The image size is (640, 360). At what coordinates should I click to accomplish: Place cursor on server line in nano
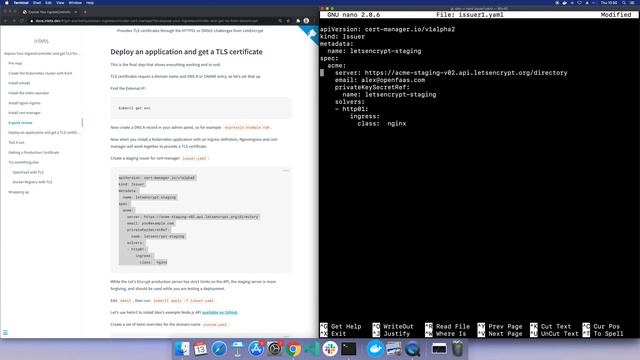click(x=451, y=73)
